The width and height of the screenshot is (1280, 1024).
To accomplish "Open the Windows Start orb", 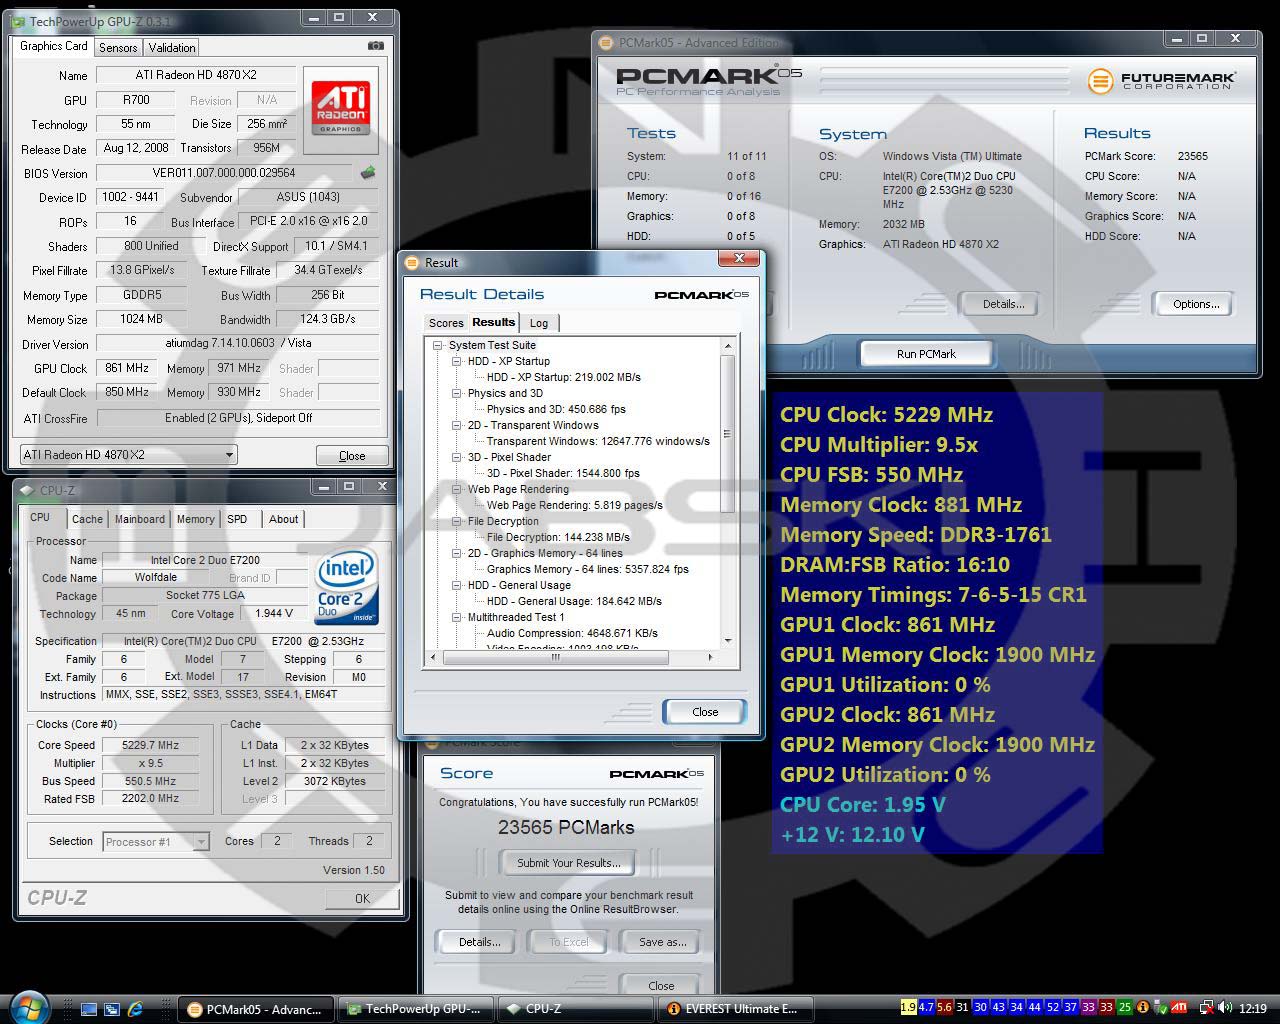I will pyautogui.click(x=30, y=1007).
